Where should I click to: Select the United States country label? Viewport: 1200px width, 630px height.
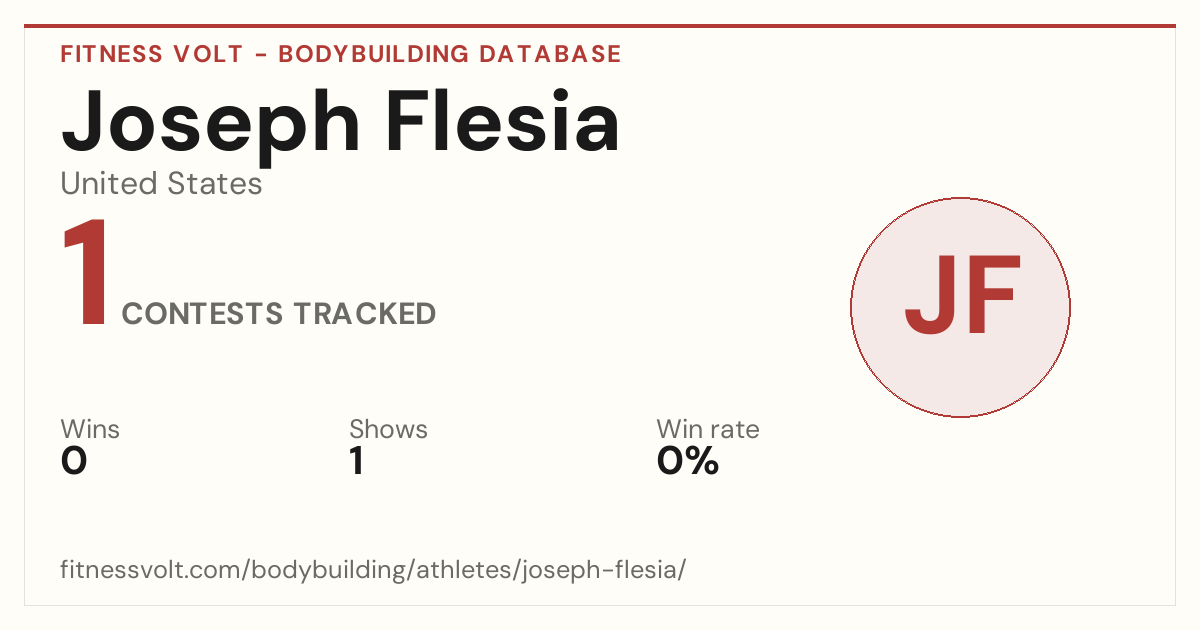click(161, 184)
